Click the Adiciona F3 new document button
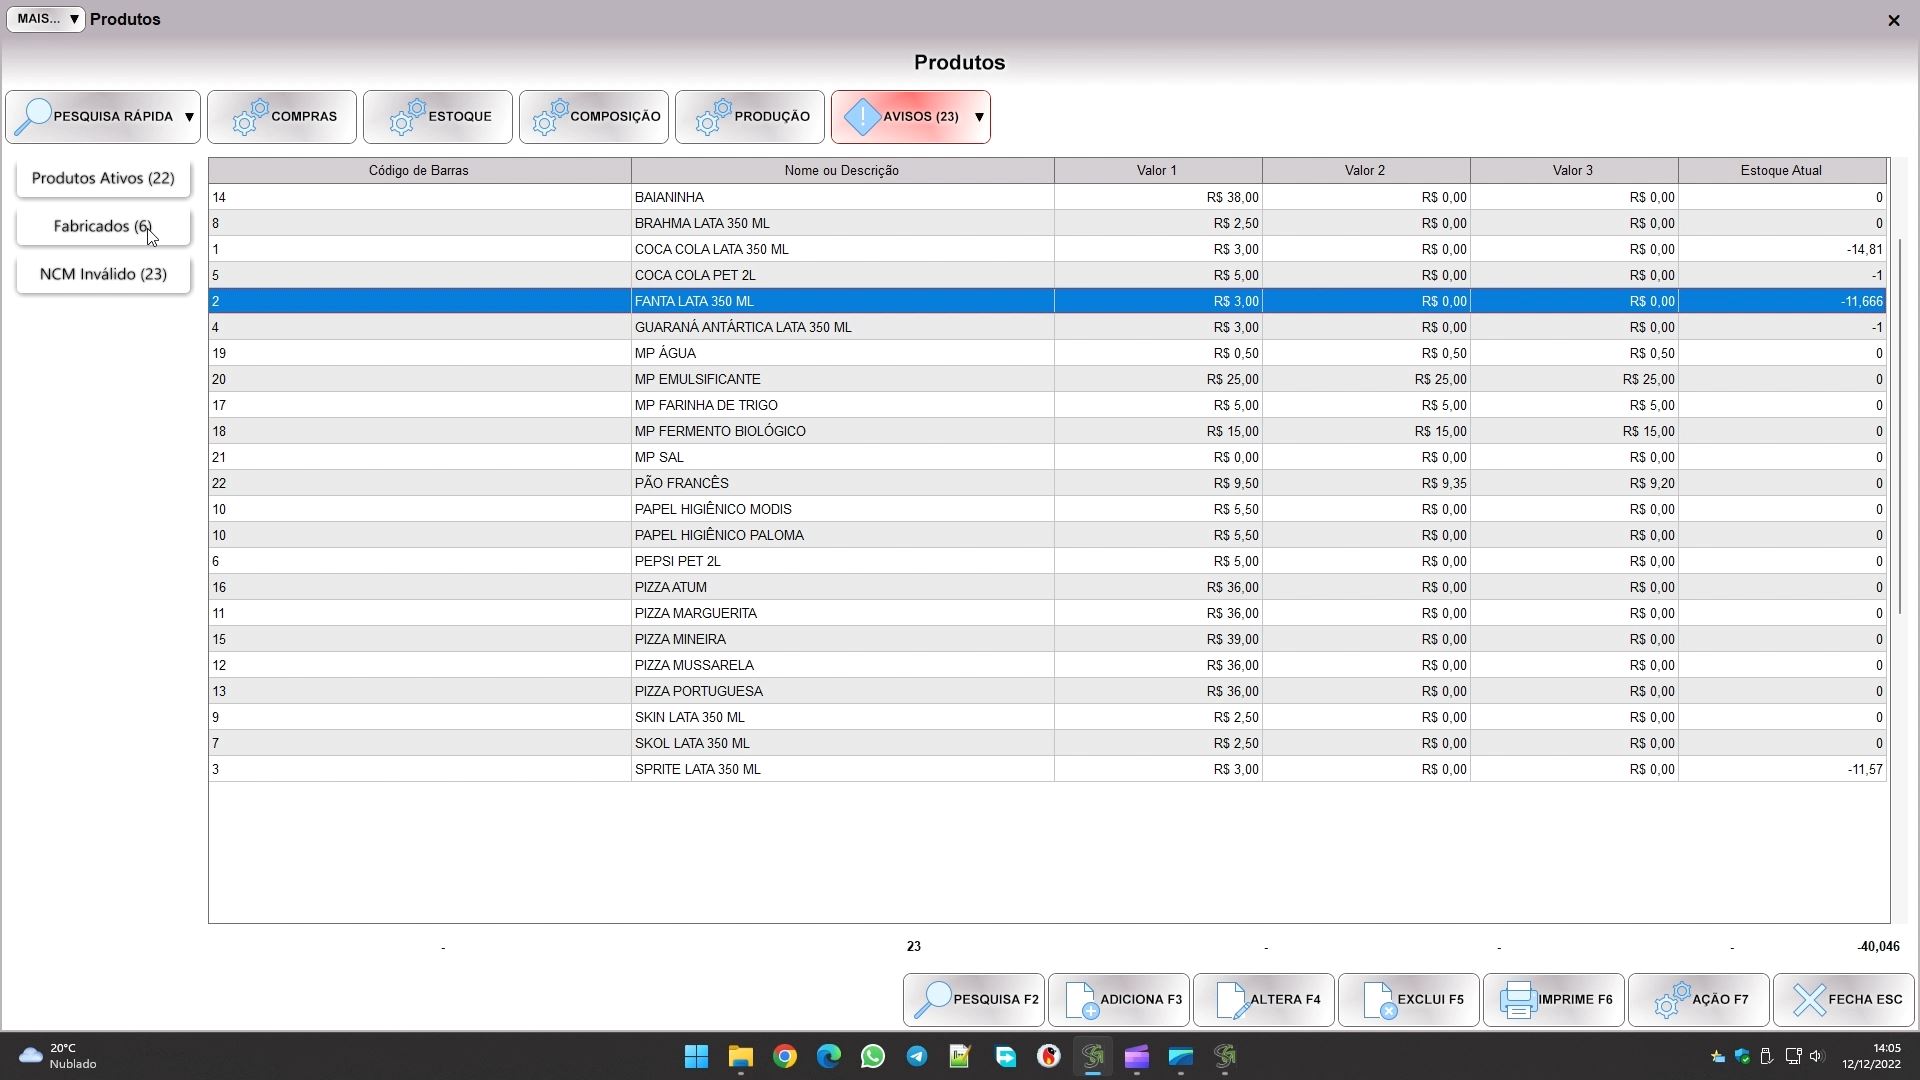 click(1118, 999)
